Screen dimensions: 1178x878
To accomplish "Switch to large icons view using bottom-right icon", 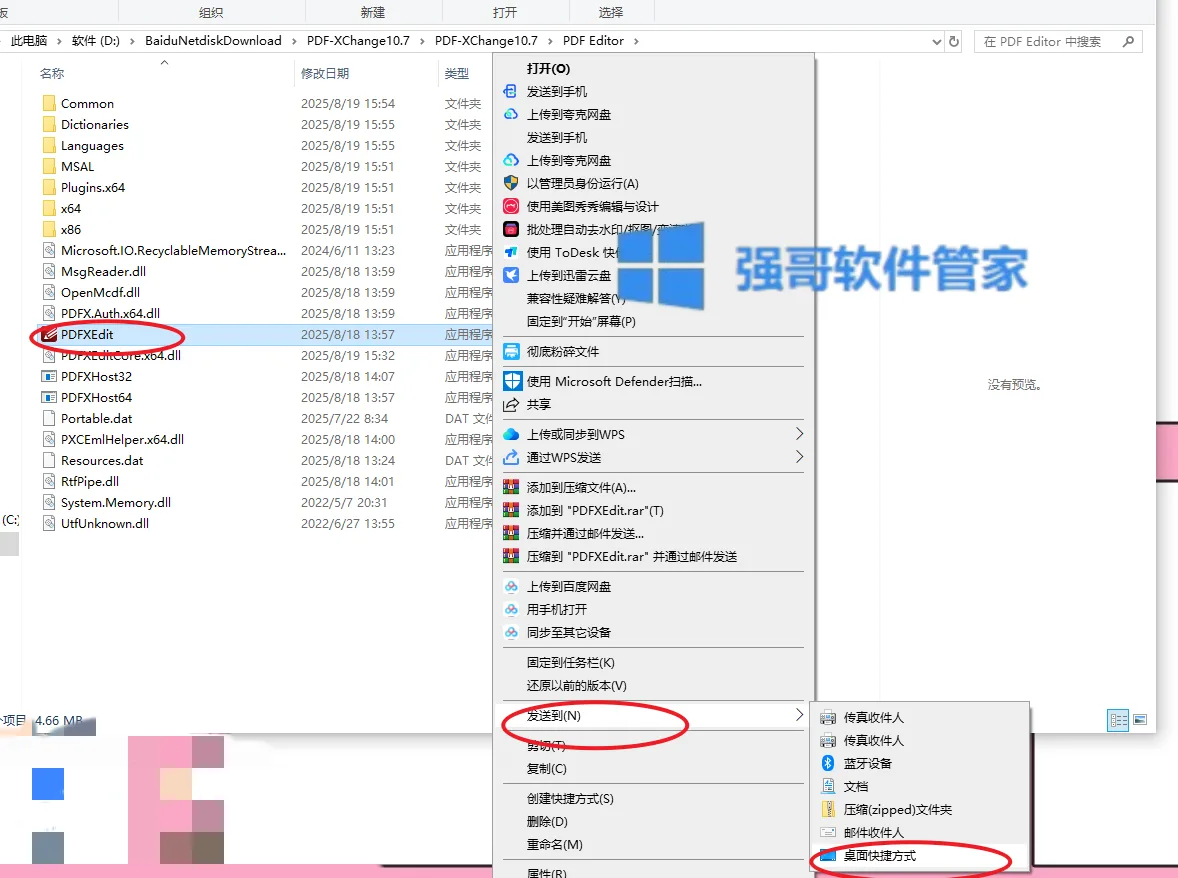I will tap(1140, 720).
